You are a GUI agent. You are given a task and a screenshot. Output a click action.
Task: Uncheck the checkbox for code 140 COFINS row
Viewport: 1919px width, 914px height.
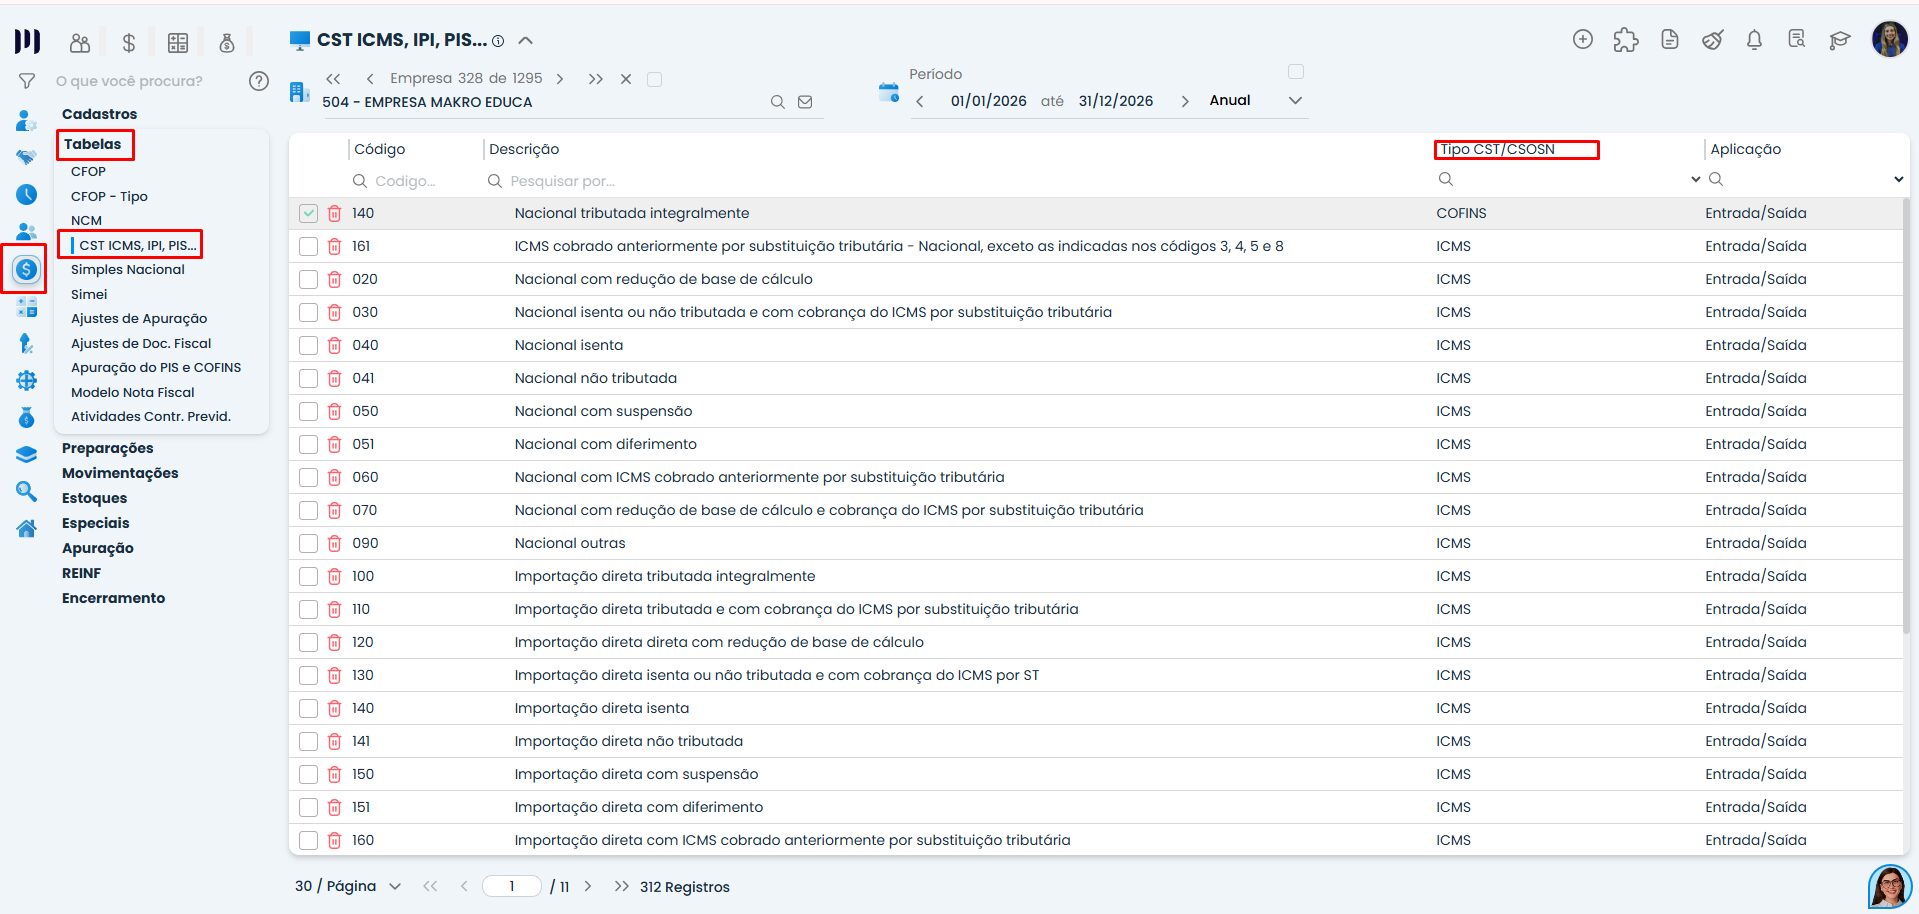point(308,213)
